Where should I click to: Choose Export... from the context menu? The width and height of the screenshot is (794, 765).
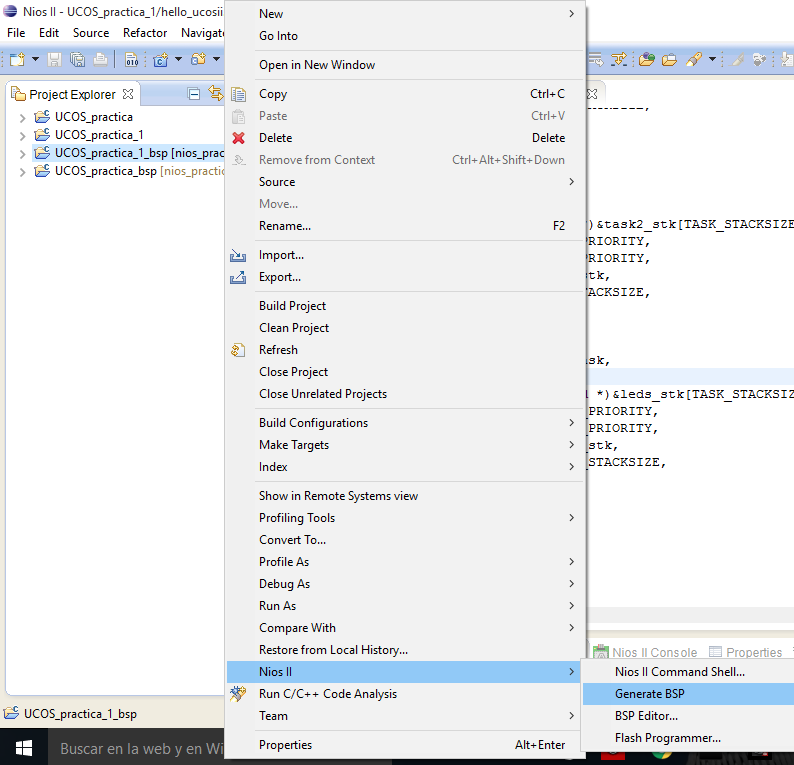(x=405, y=277)
